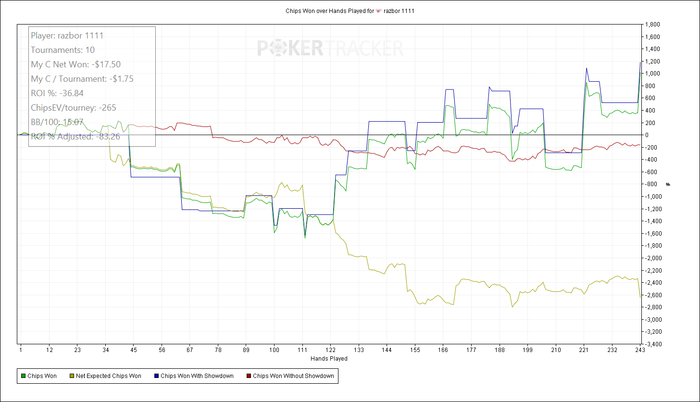Click the 'ROI %: -36.84' stat line
The height and width of the screenshot is (402, 700).
tap(57, 93)
